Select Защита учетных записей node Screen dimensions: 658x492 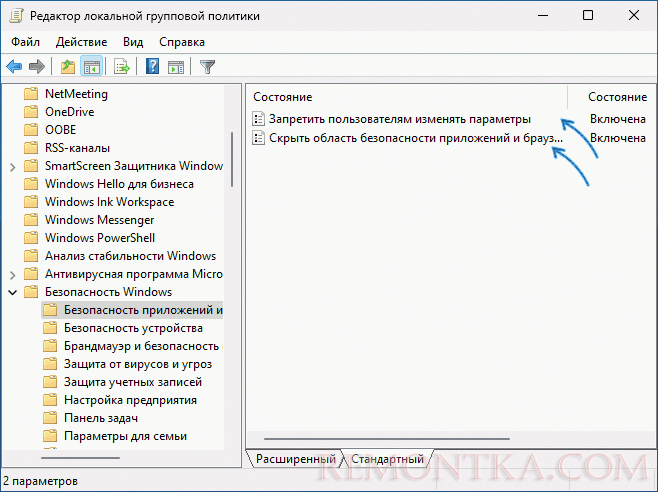(133, 382)
